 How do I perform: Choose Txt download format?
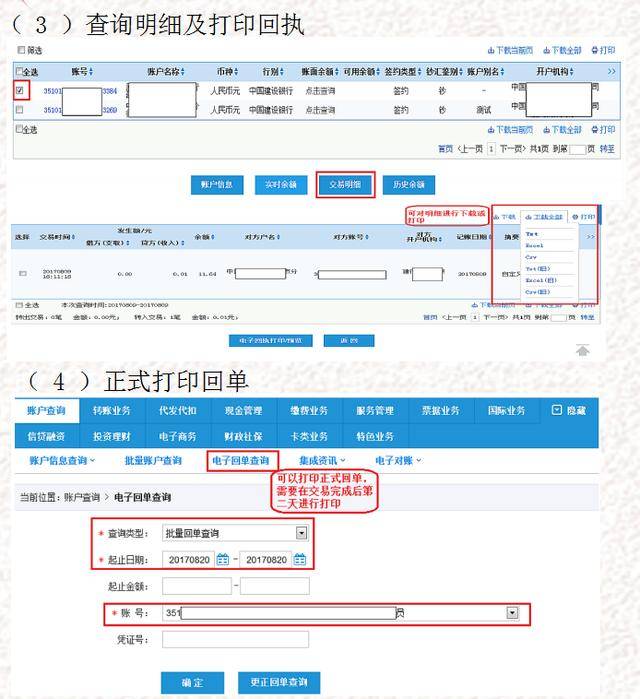click(532, 234)
